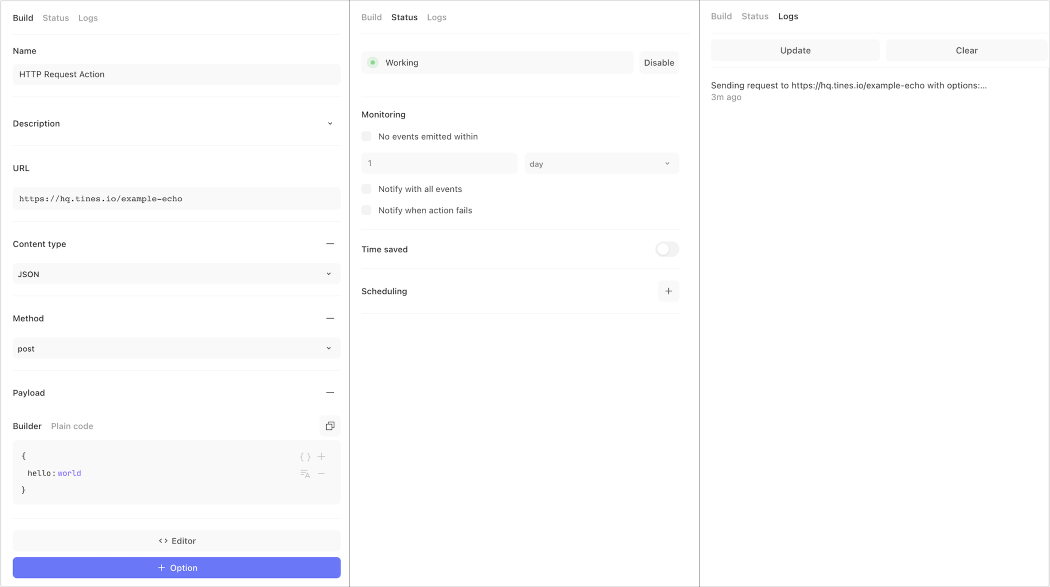The image size is (1050, 587).
Task: Switch payload to Plain code view
Action: tap(72, 426)
